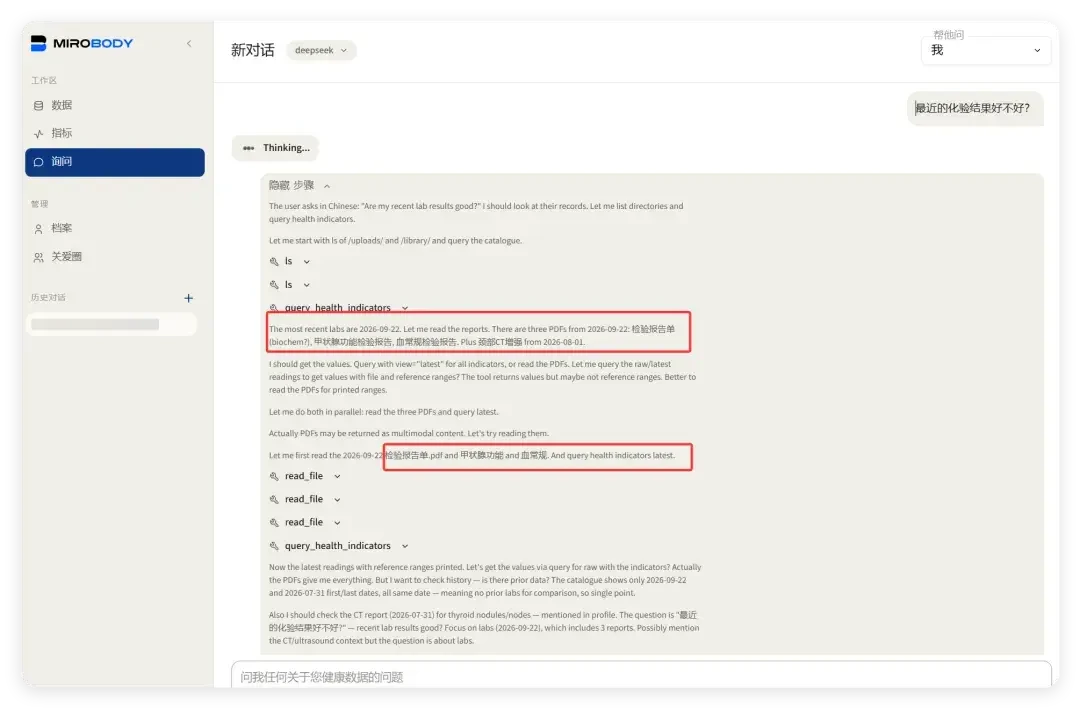Expand the first ls tool call
The image size is (1080, 708).
[x=290, y=262]
